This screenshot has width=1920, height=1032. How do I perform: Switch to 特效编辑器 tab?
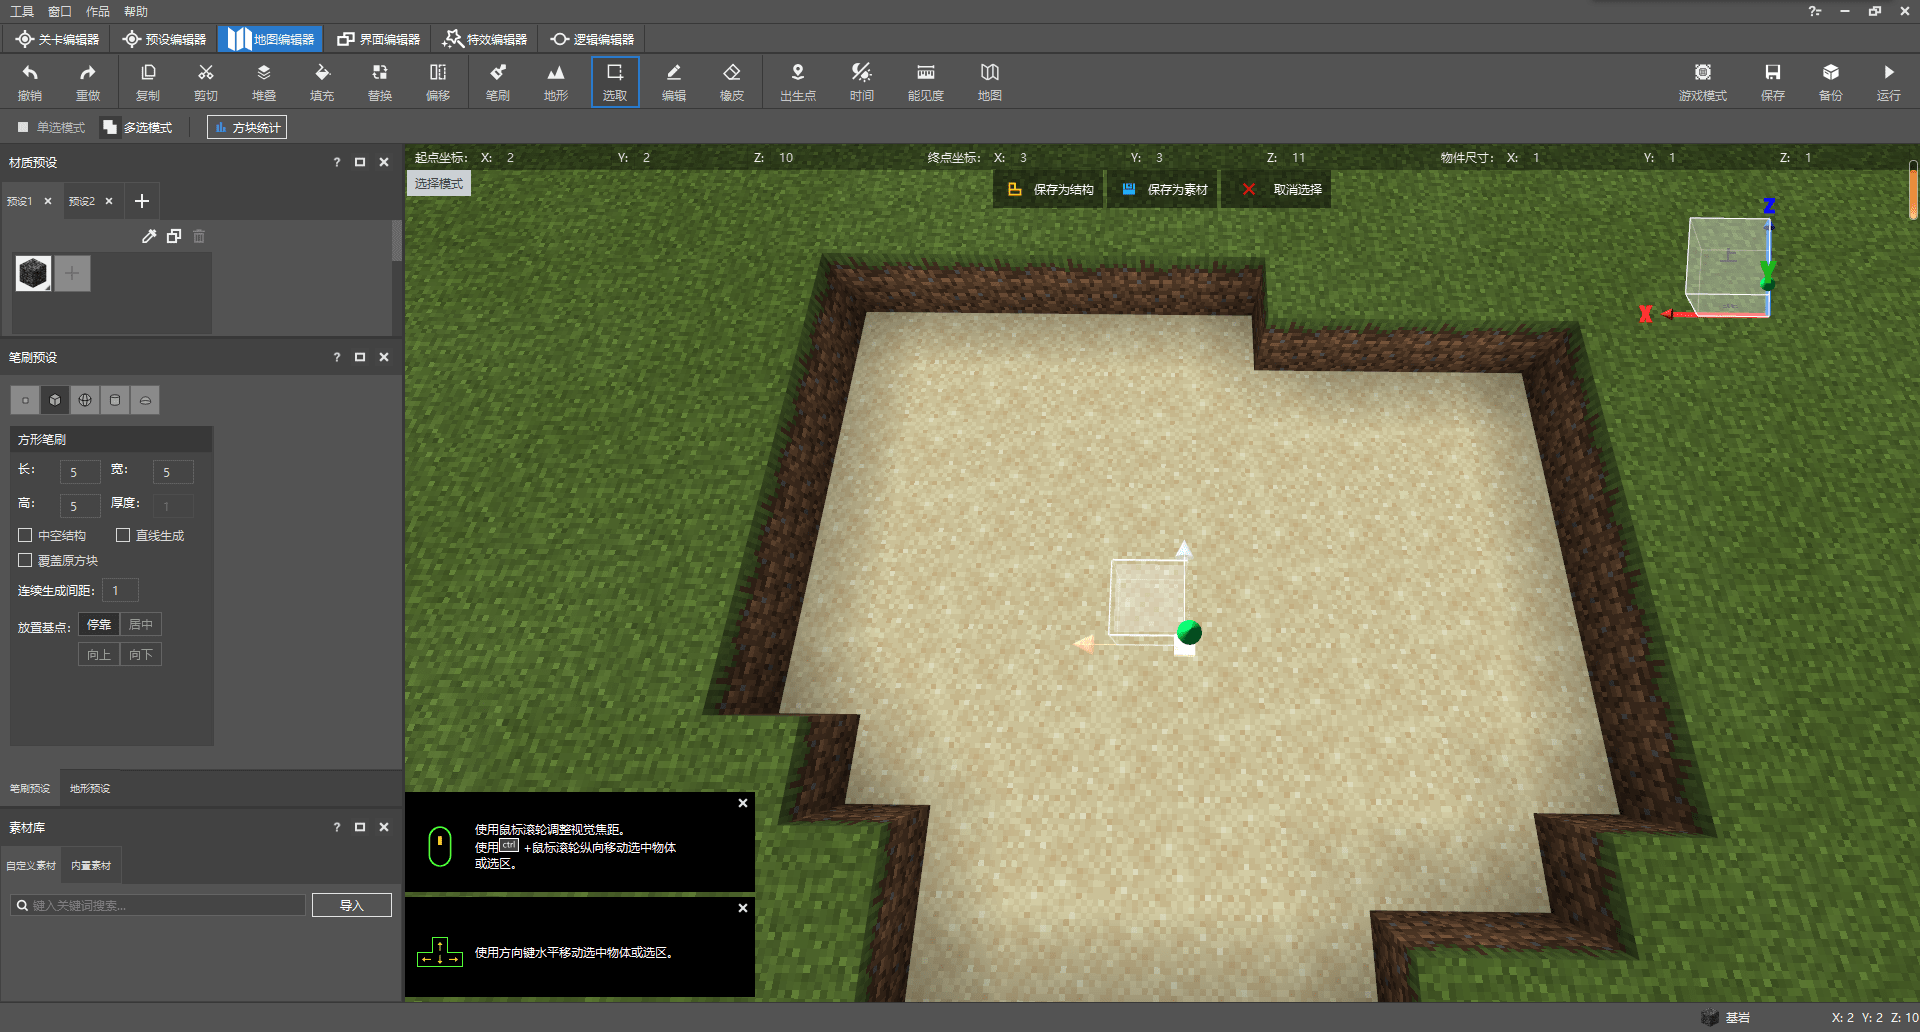coord(485,39)
